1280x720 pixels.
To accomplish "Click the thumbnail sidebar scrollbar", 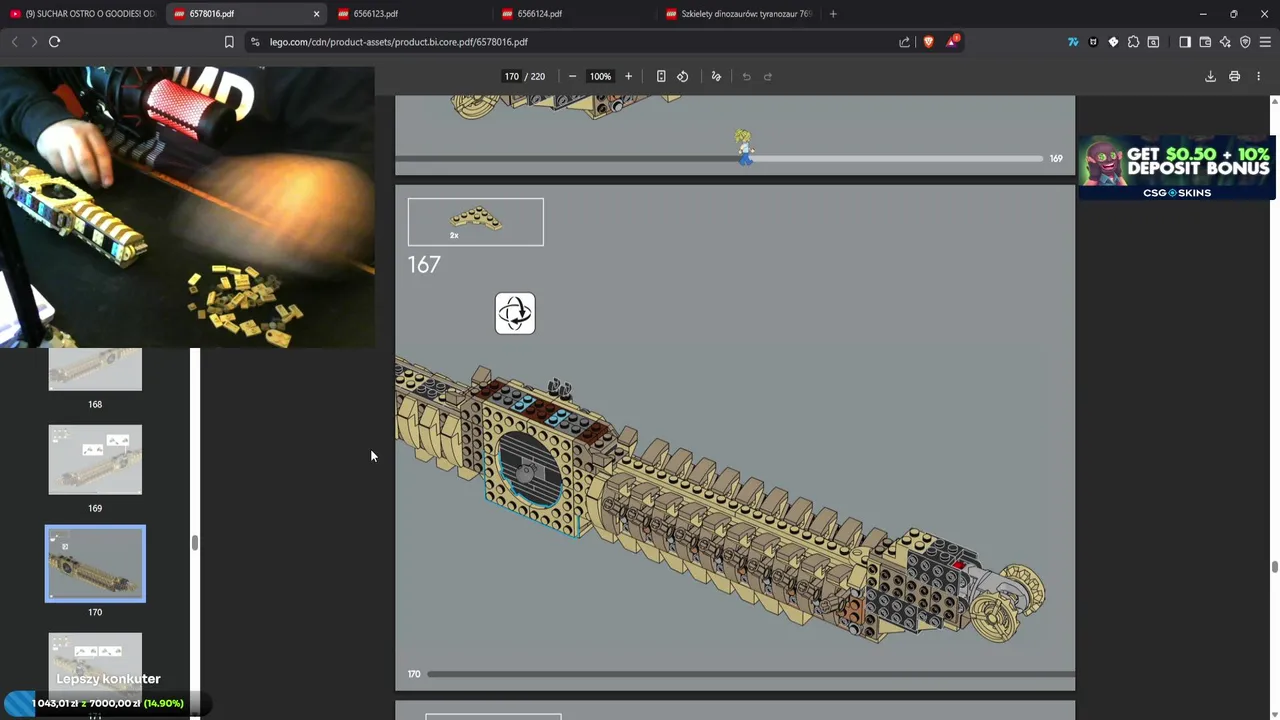I will coord(195,544).
